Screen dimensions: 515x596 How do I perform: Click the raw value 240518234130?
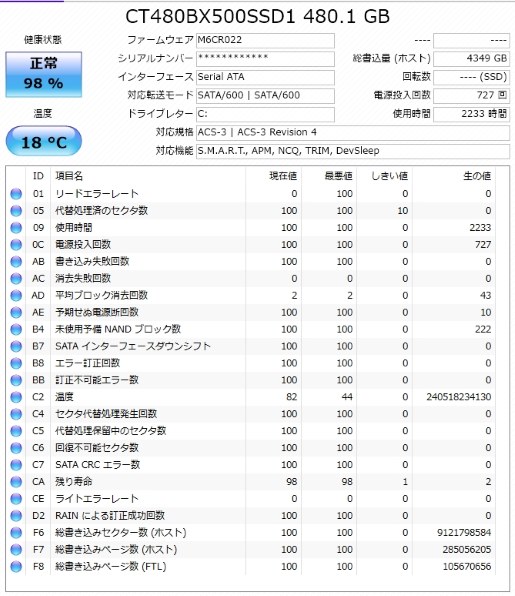click(x=459, y=397)
